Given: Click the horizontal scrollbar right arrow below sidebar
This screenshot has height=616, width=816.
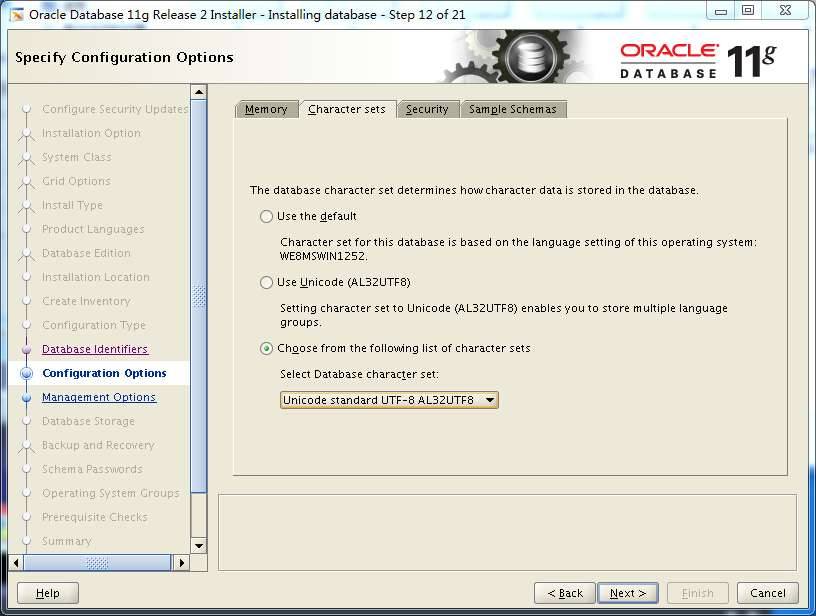Looking at the screenshot, I should coord(181,563).
